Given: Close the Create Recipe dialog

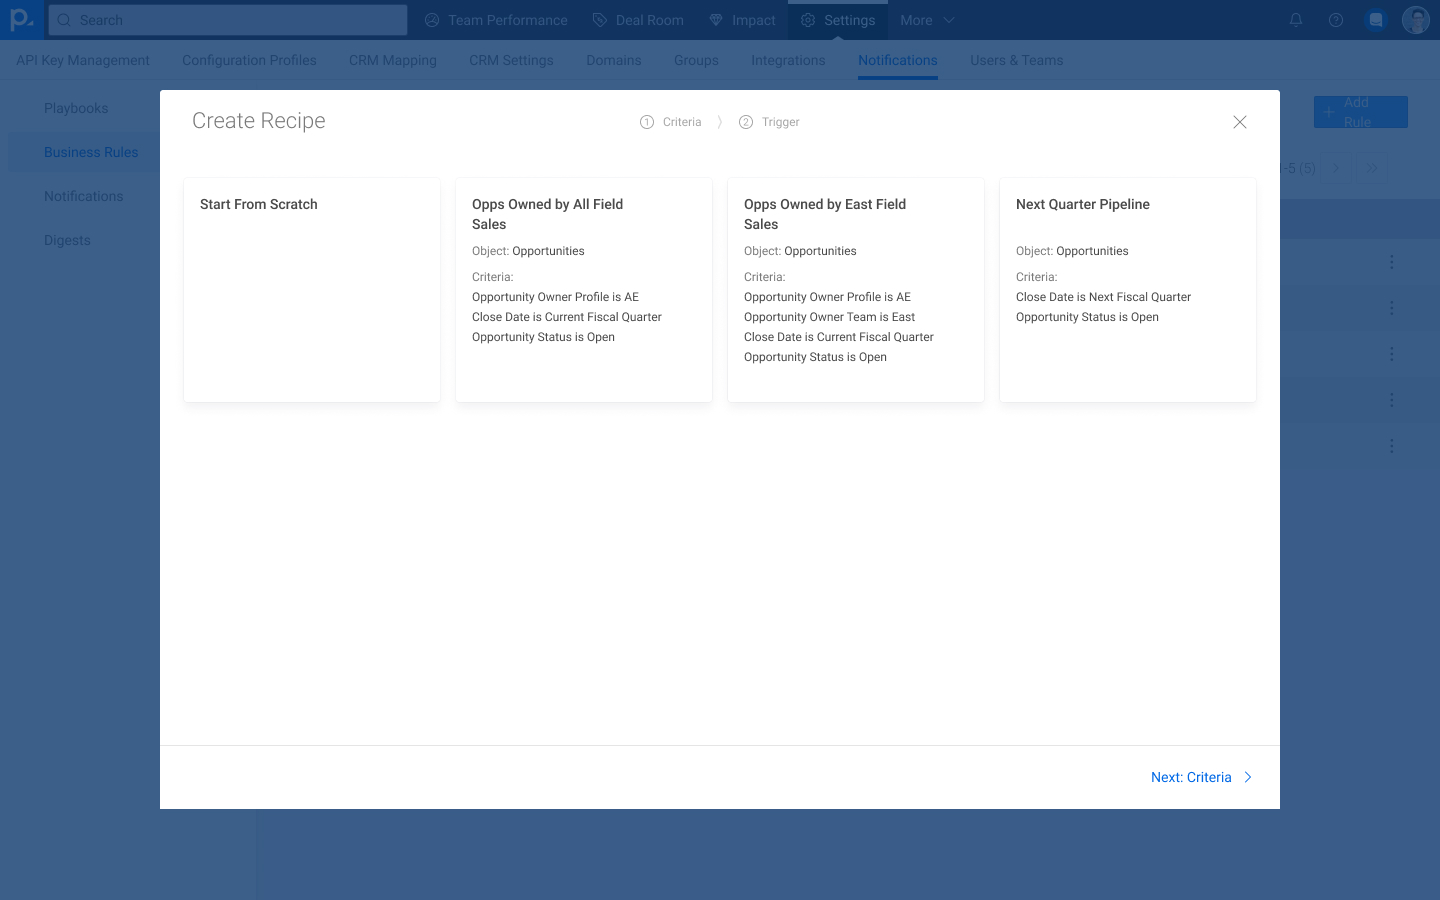Looking at the screenshot, I should click(1239, 122).
